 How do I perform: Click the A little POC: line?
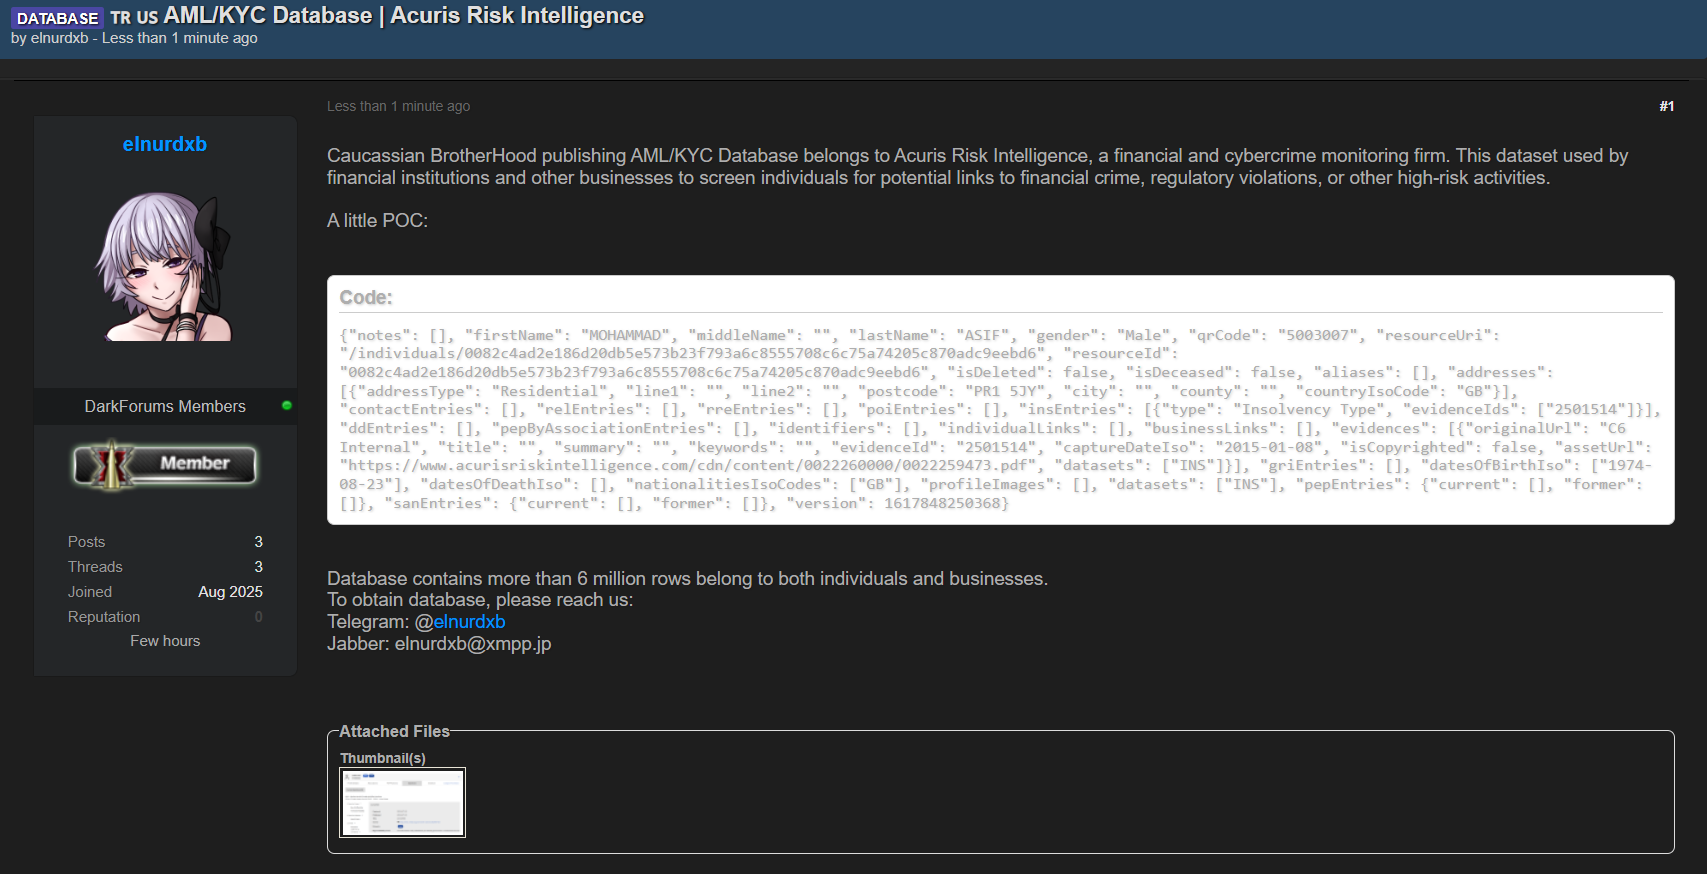(377, 221)
